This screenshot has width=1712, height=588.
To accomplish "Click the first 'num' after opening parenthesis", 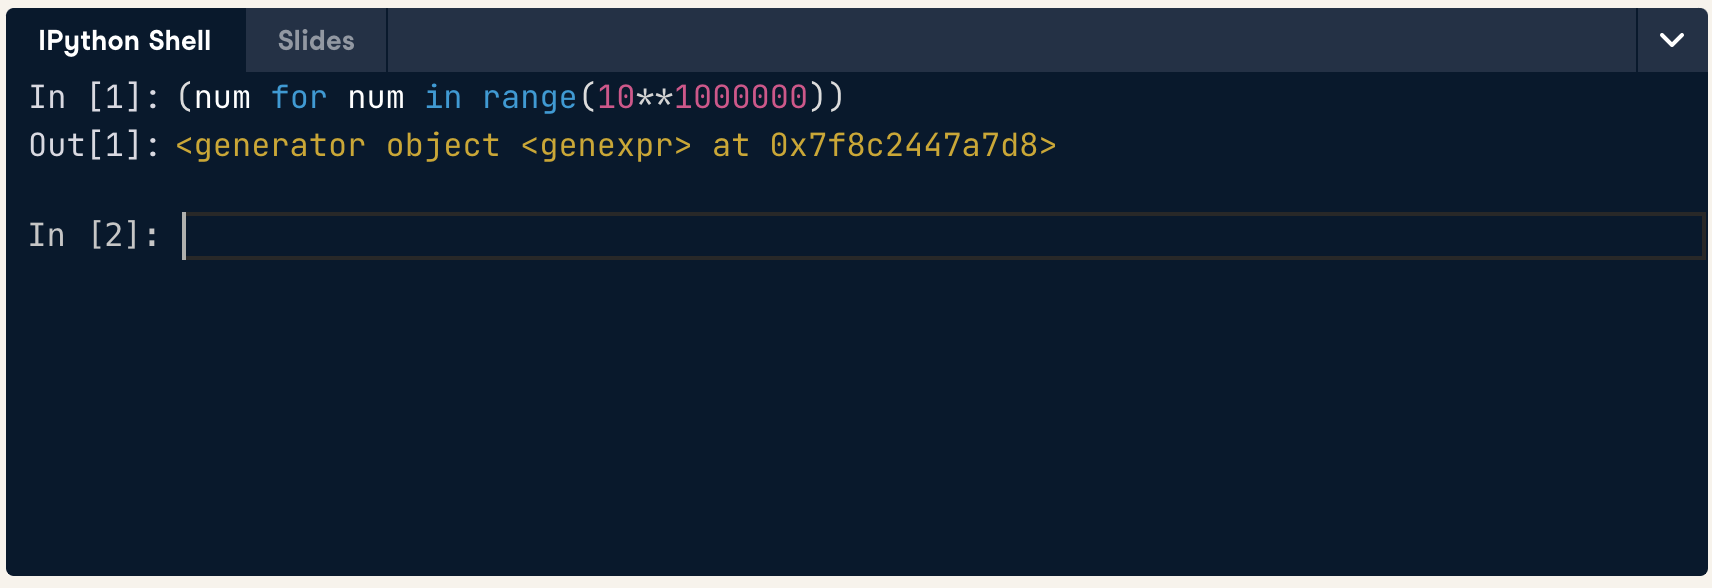I will [222, 97].
